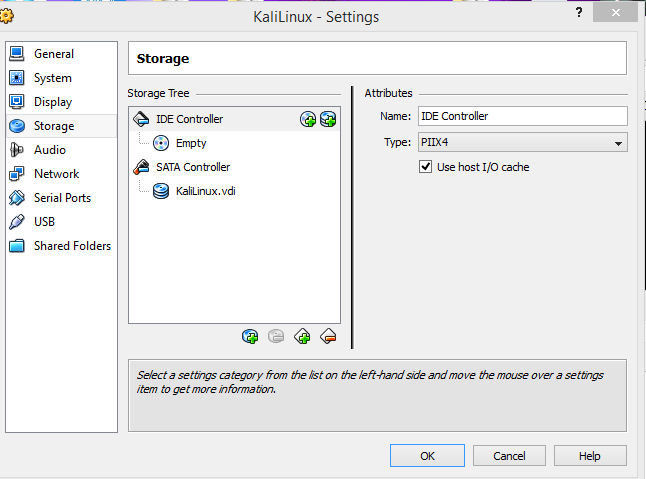Click the SATA Controller icon in the storage tree
Image resolution: width=646 pixels, height=479 pixels.
click(x=141, y=167)
